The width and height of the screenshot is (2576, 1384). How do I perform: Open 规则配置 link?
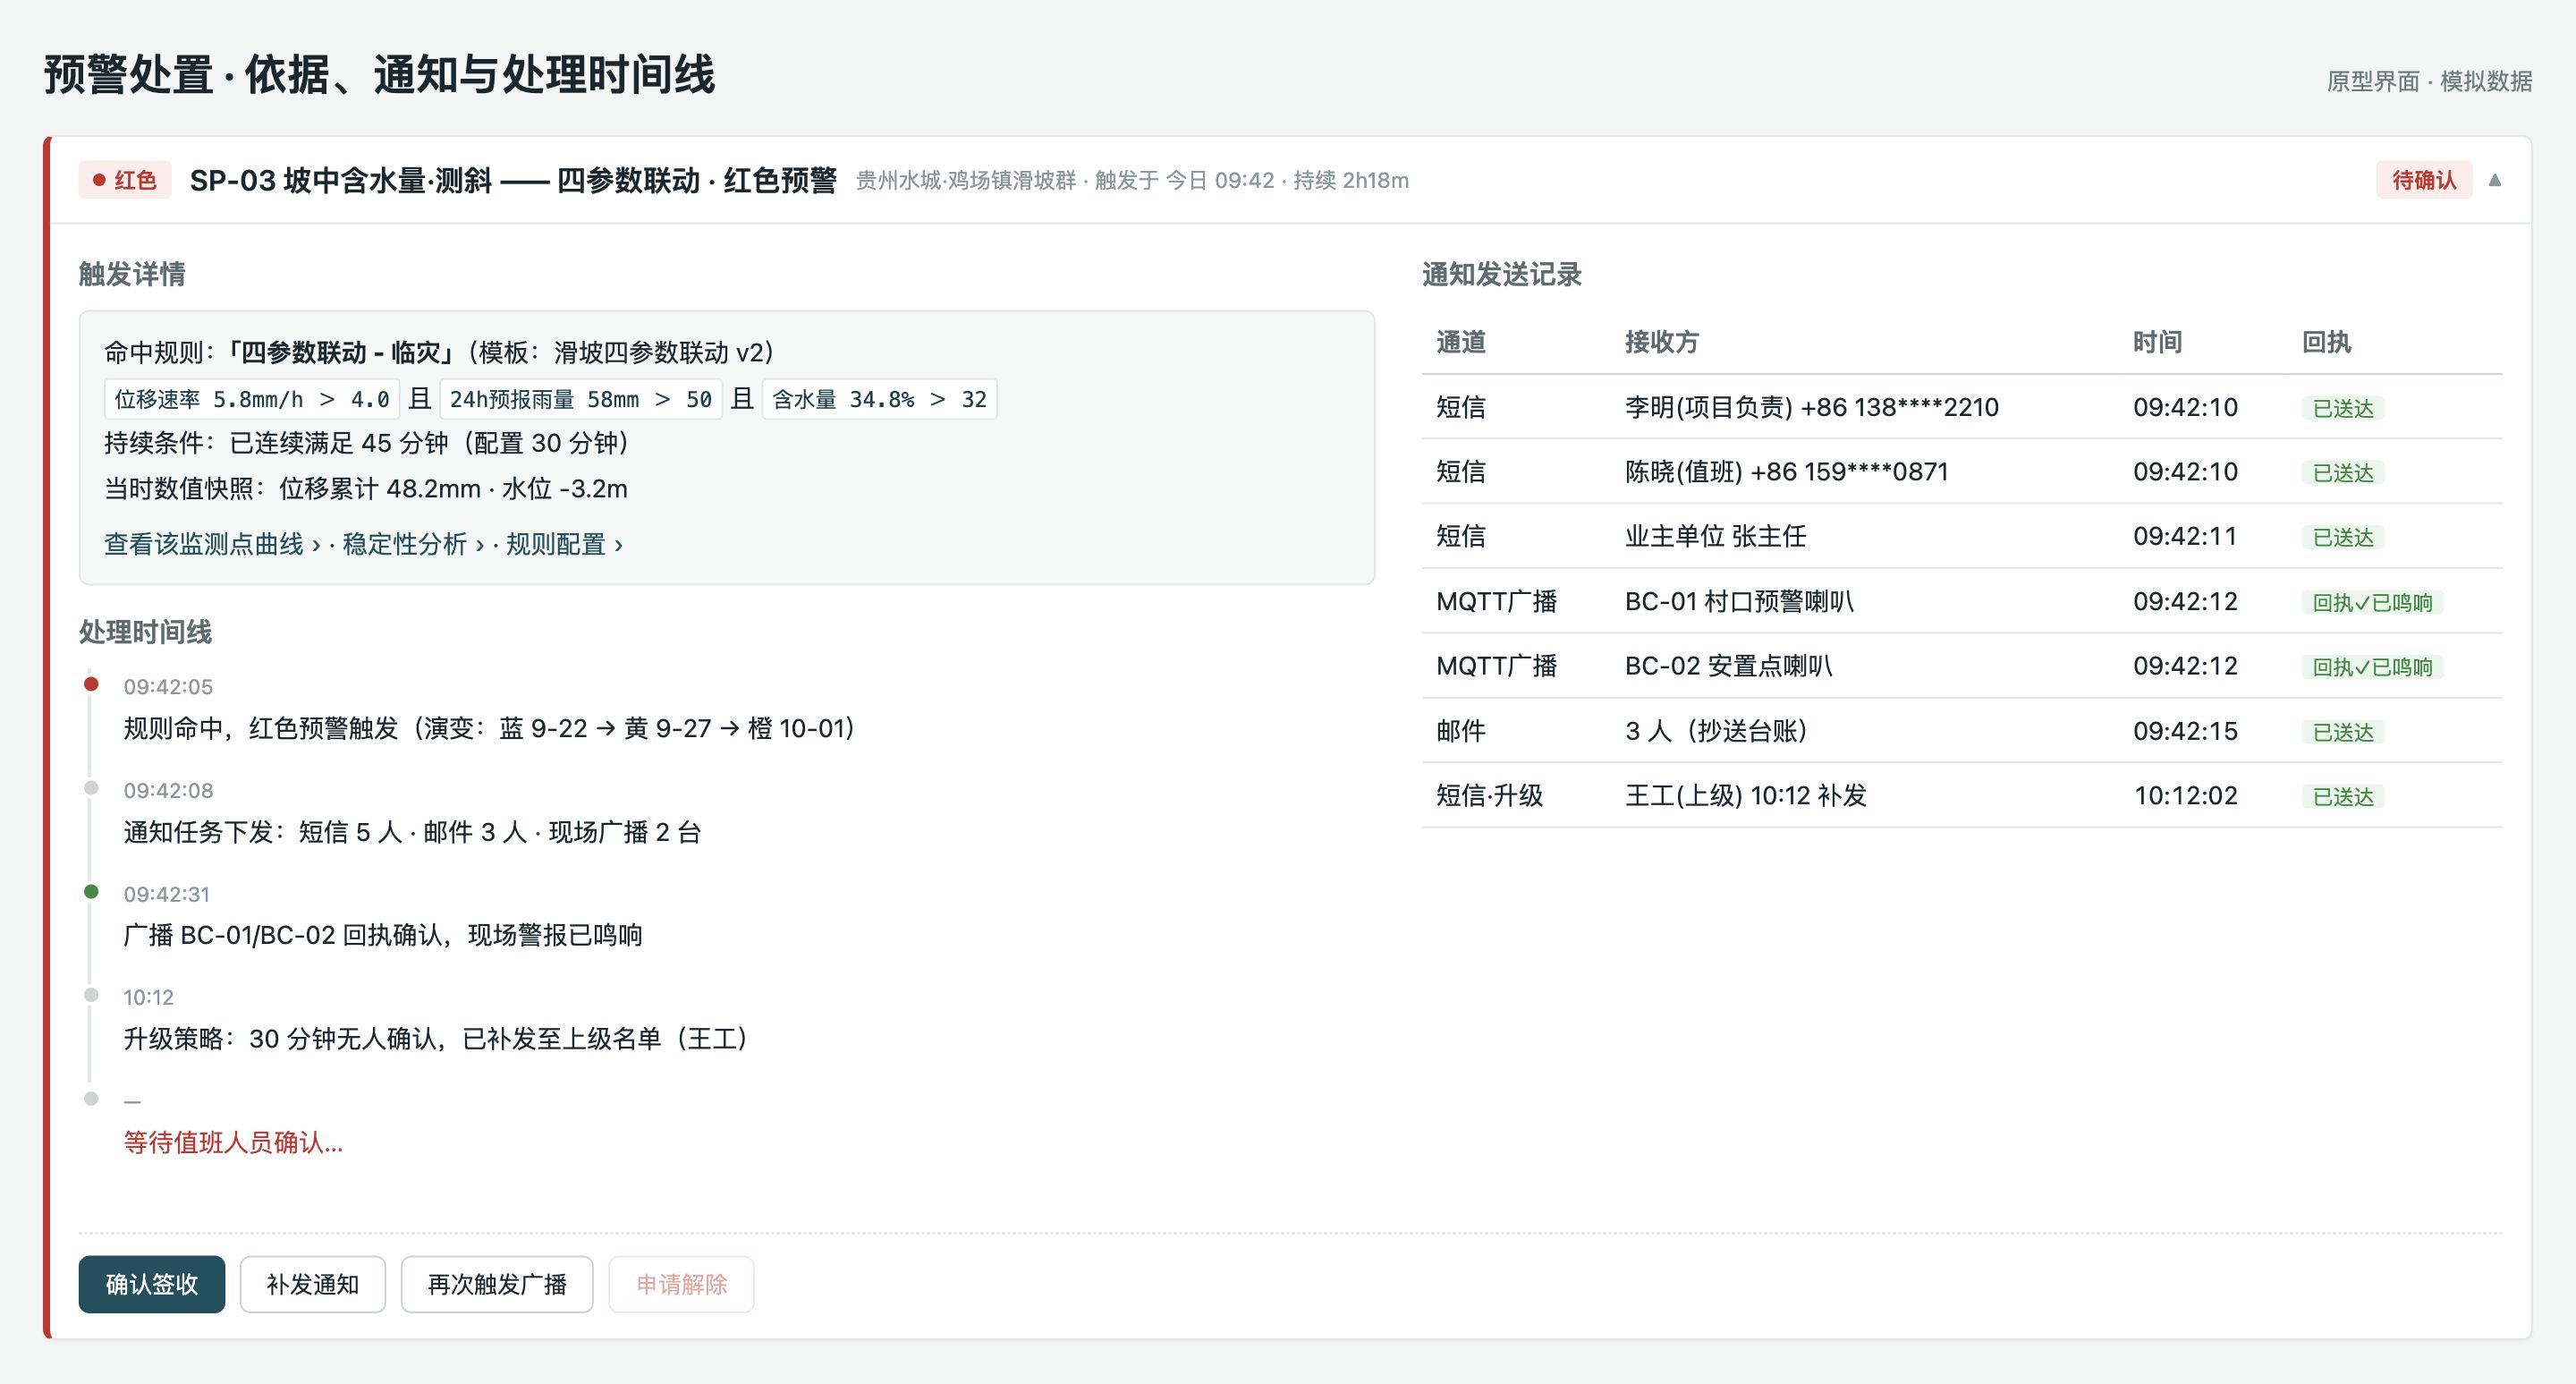564,544
